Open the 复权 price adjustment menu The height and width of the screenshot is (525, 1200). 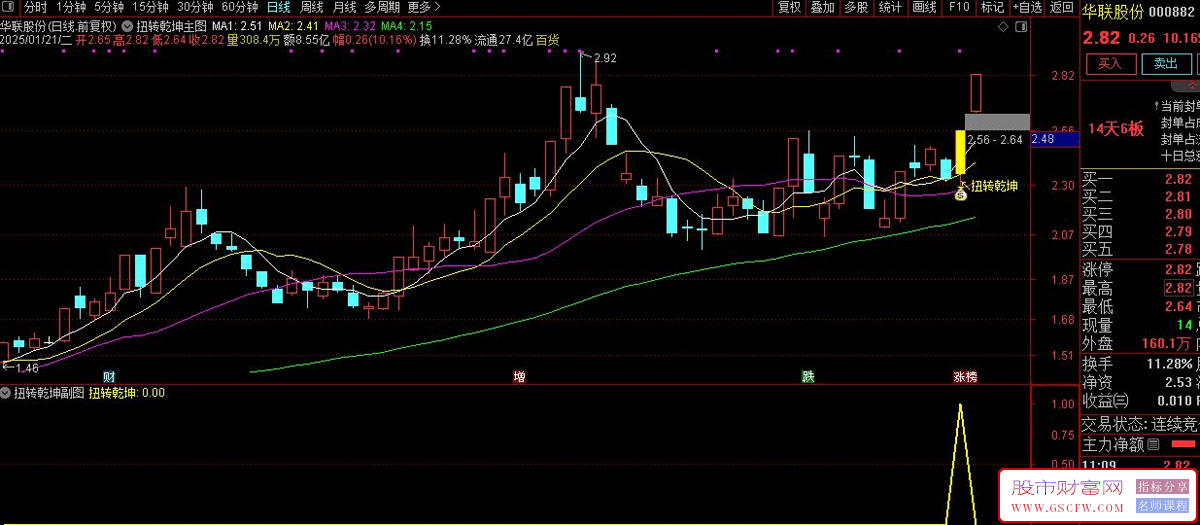click(790, 7)
